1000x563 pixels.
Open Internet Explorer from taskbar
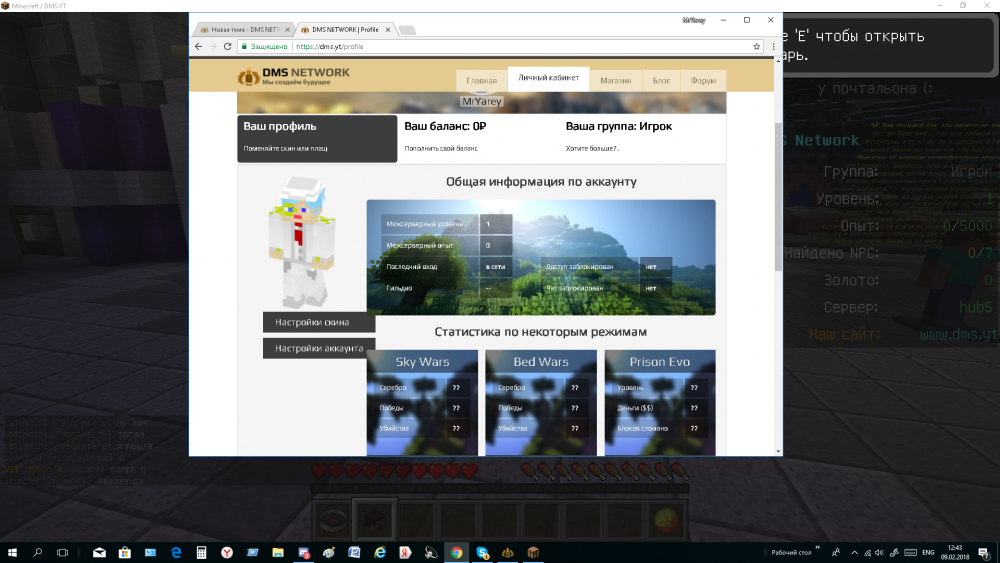click(380, 552)
